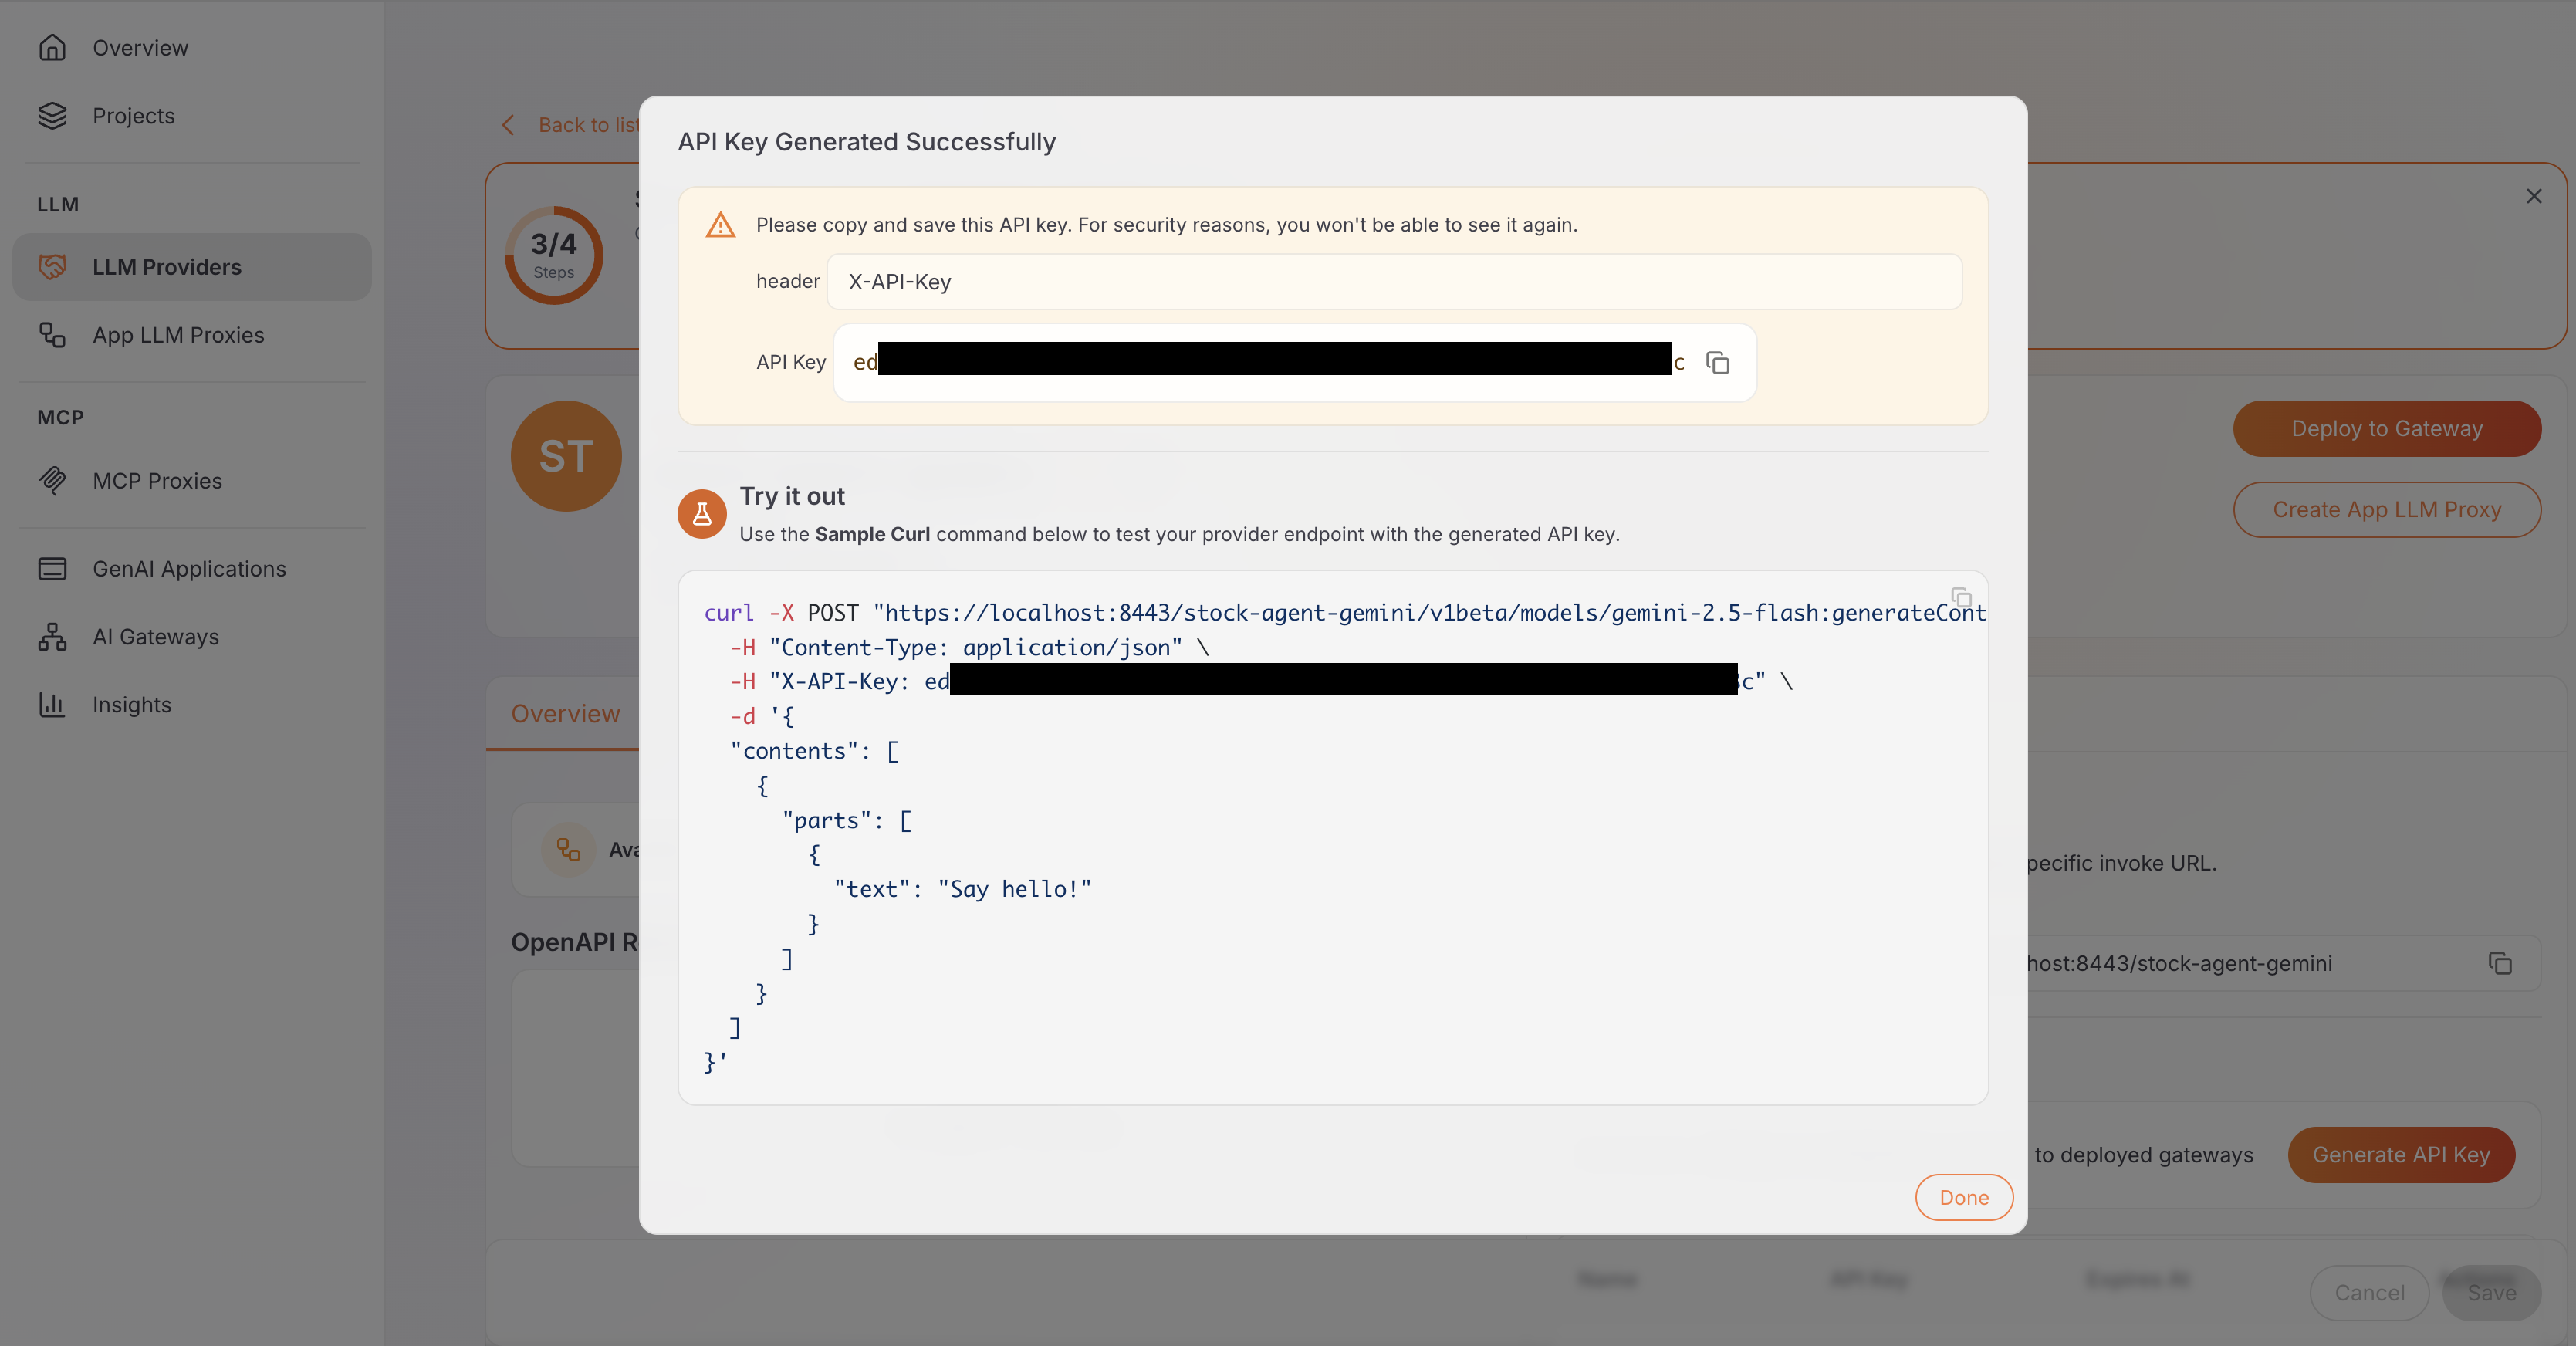Screen dimensions: 2576x1346
Task: Click the orange flask Try it out icon
Action: (702, 514)
